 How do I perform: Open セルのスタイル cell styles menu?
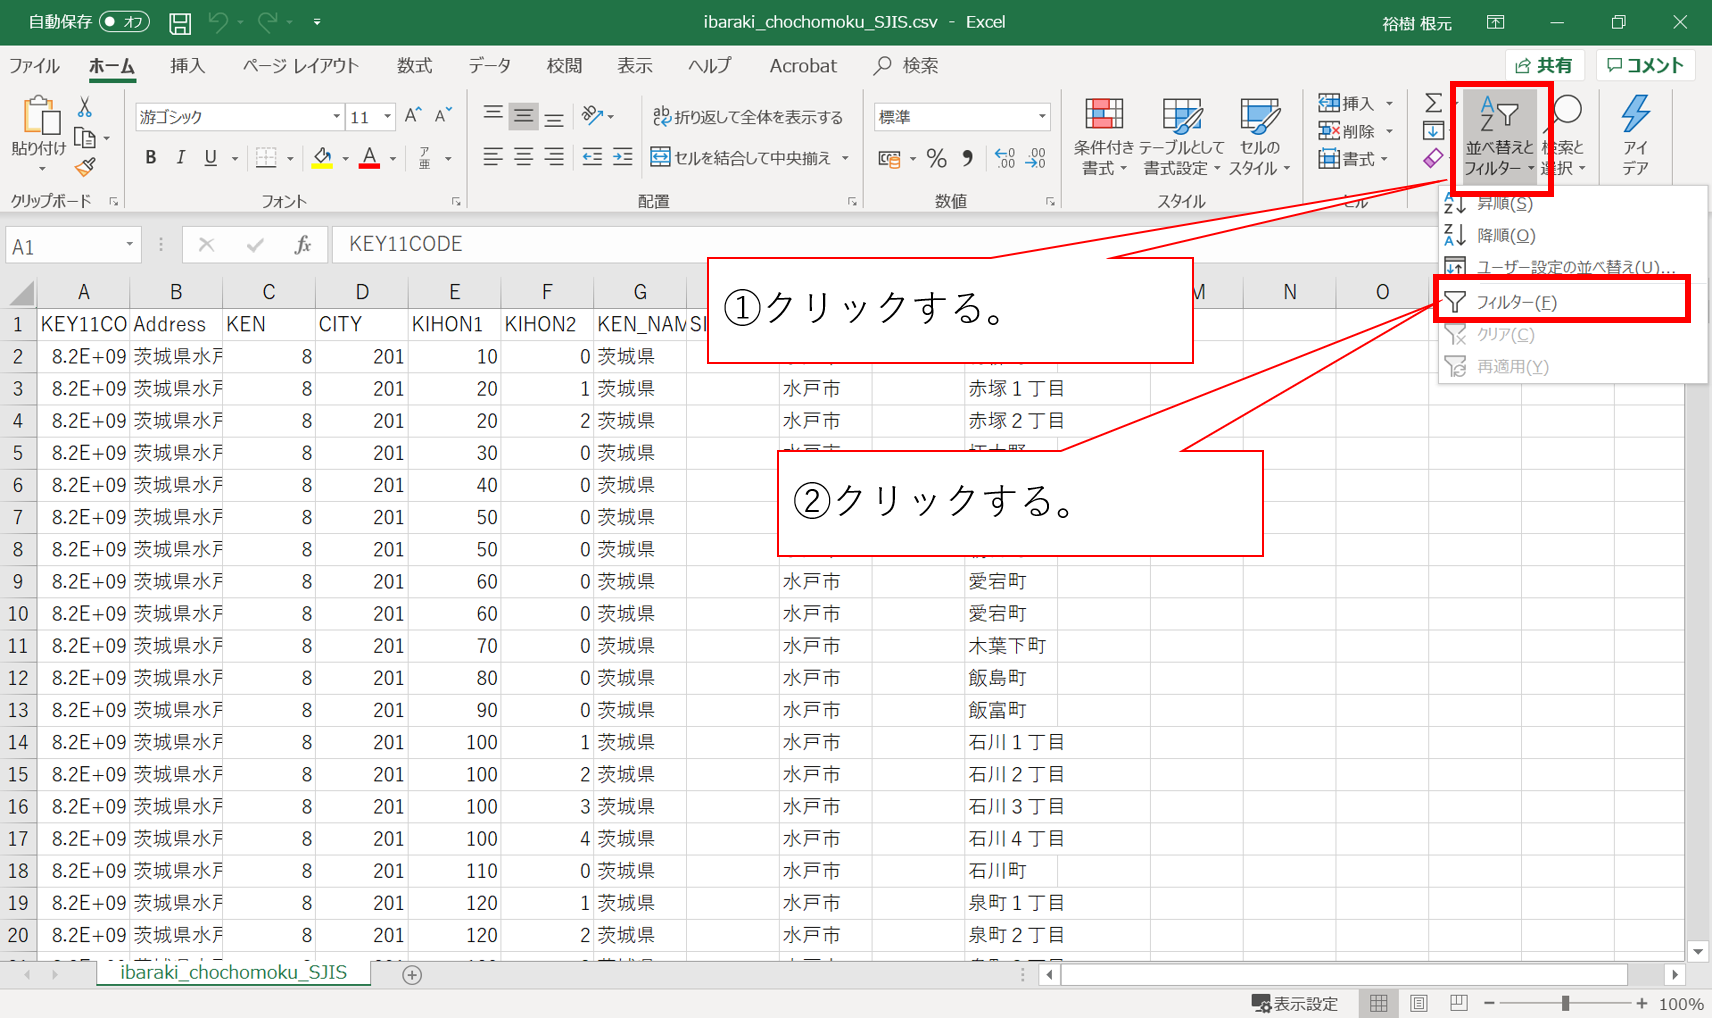click(1259, 137)
